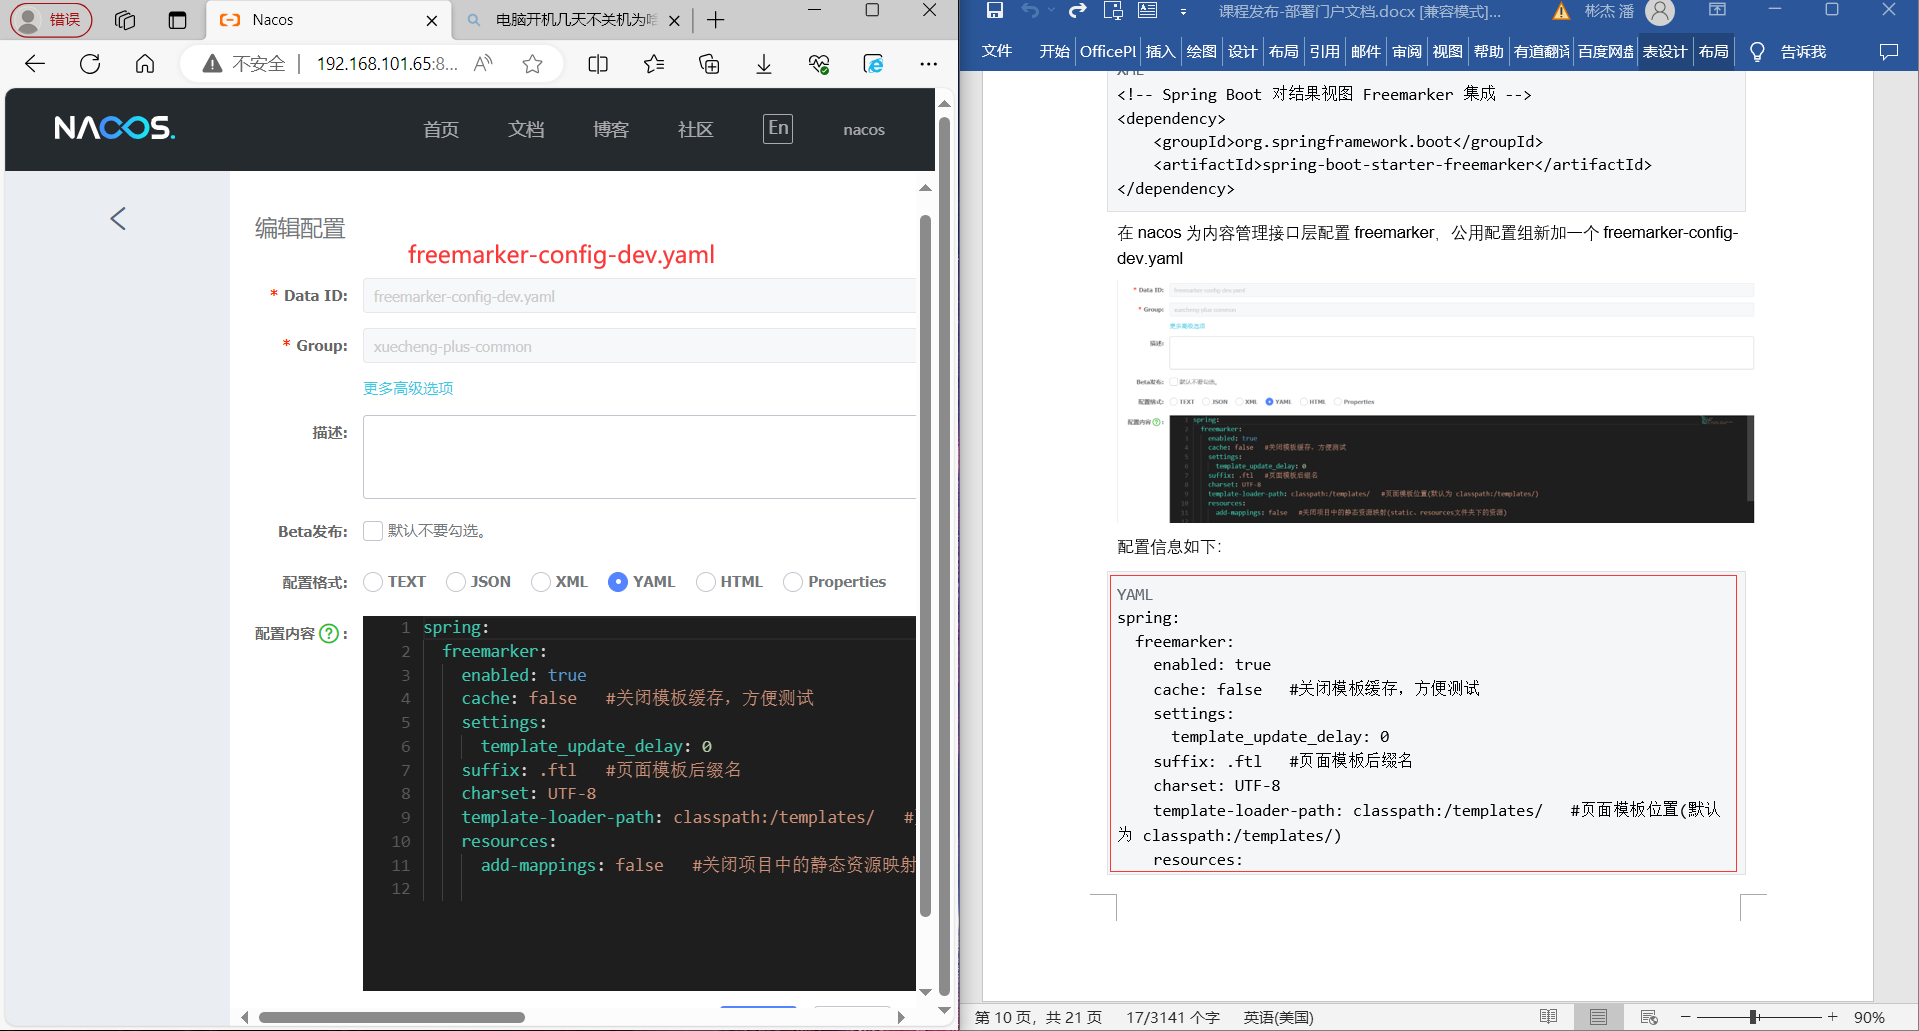This screenshot has height=1031, width=1919.
Task: Open Edge workspaces icon
Action: coord(125,20)
